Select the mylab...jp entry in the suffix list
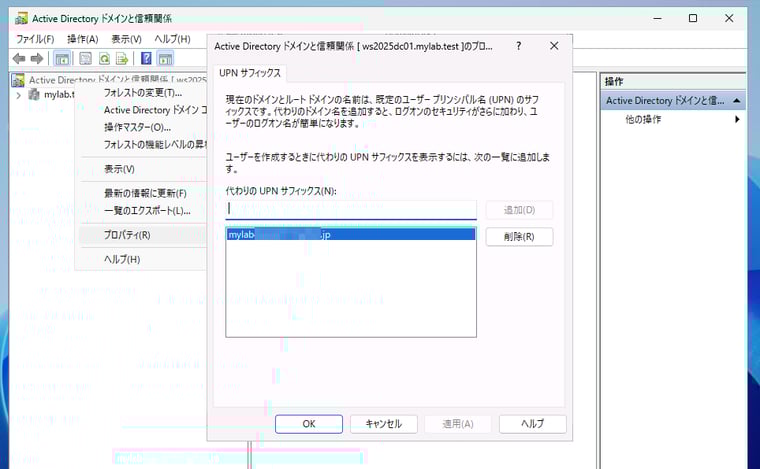The height and width of the screenshot is (469, 760). pos(351,234)
